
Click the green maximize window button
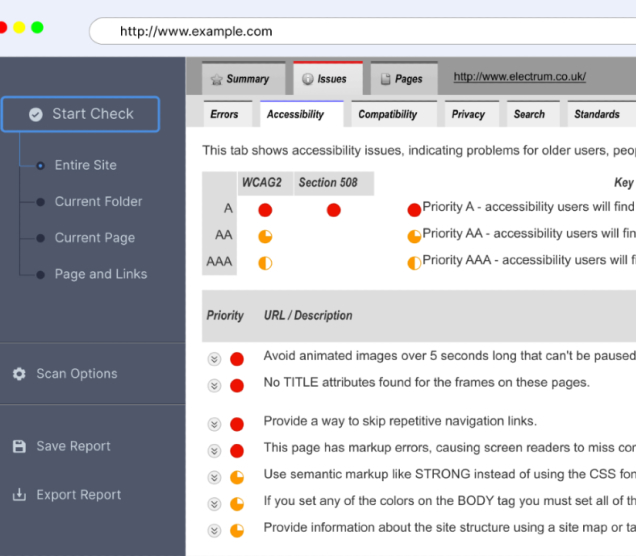[x=37, y=28]
